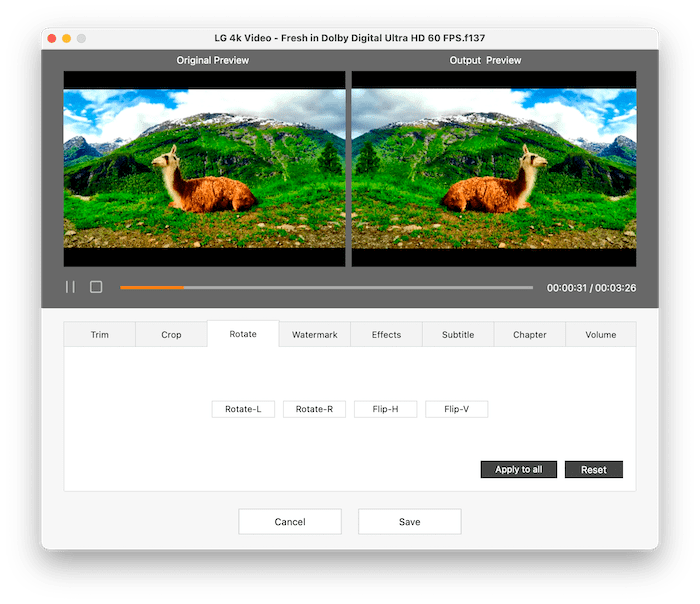Image resolution: width=700 pixels, height=604 pixels.
Task: Open the Chapter tab
Action: coord(529,334)
